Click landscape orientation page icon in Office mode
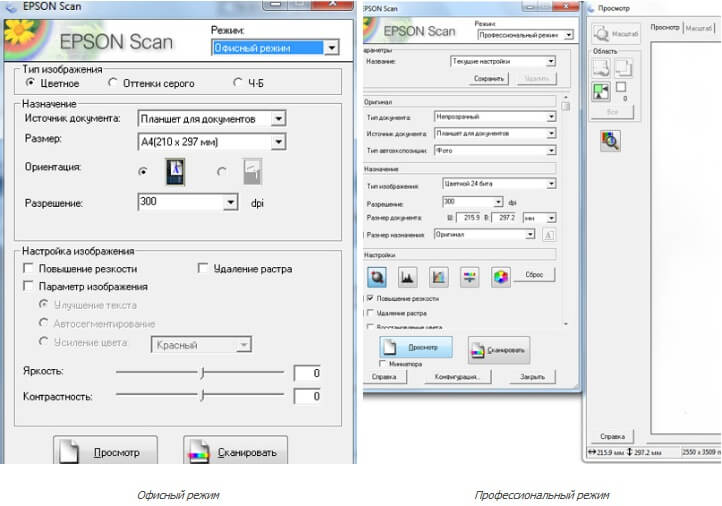Viewport: 722px width, 506px height. [x=252, y=172]
